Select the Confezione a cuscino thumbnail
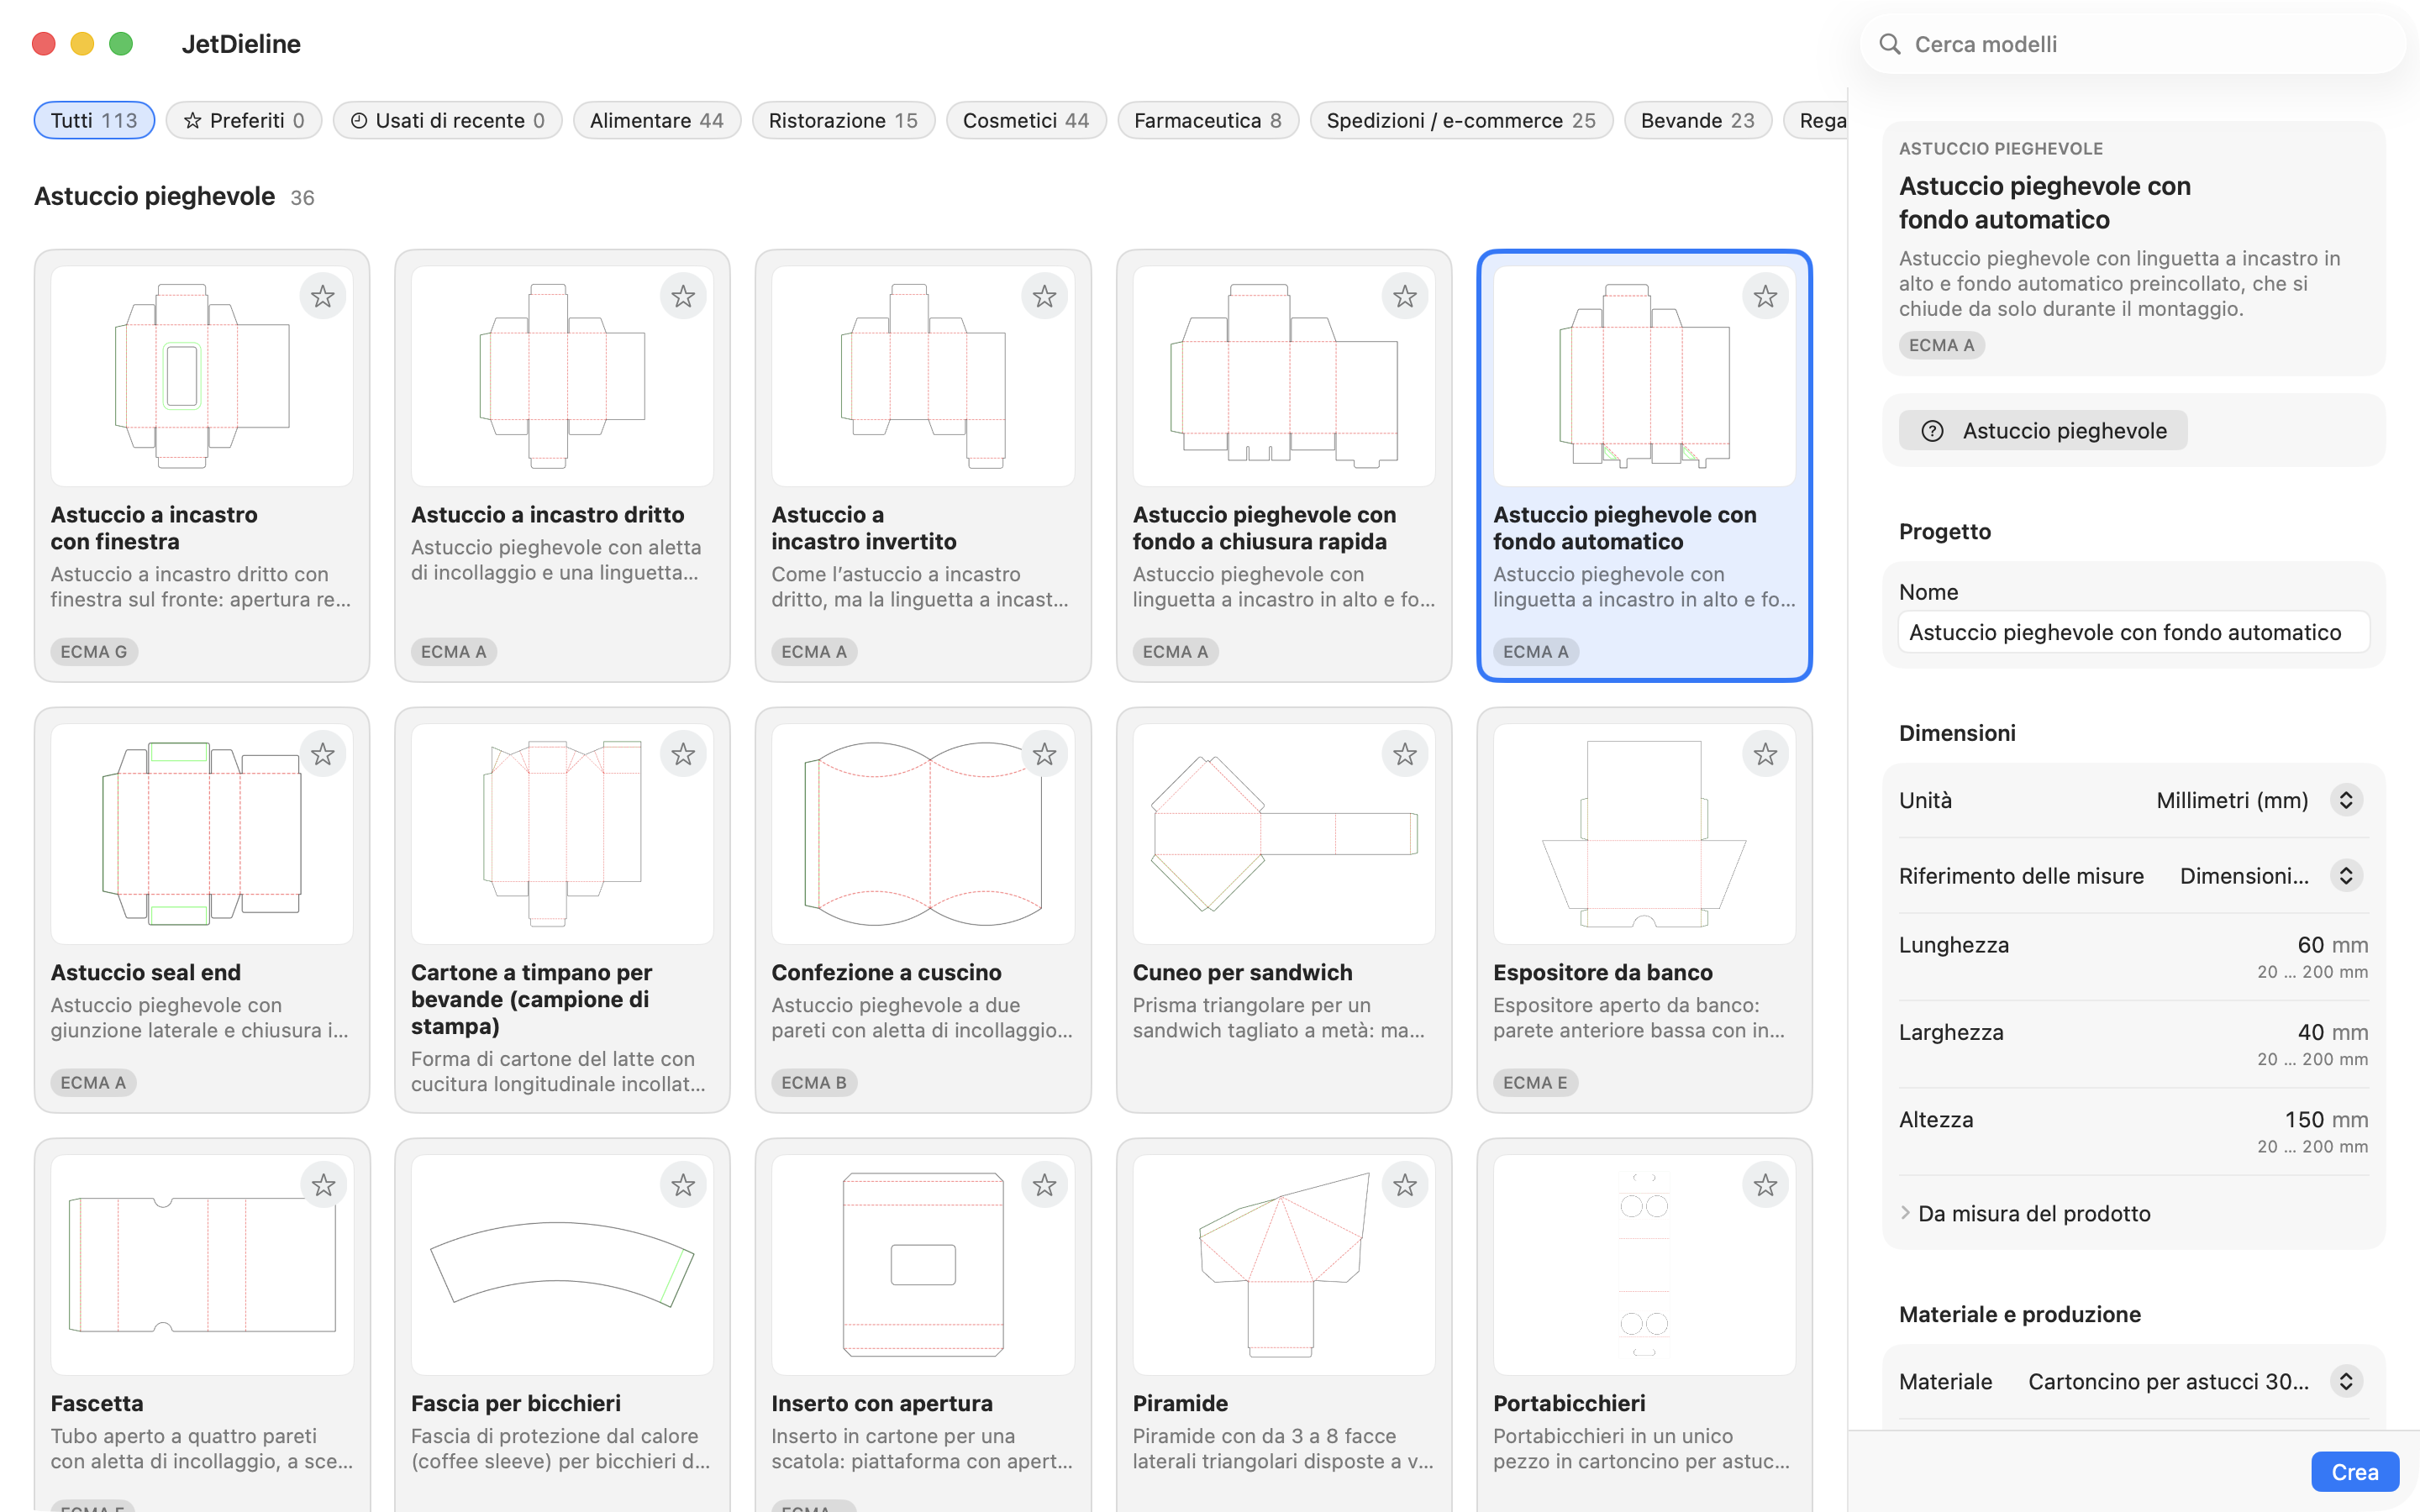Screen dimensions: 2420x1512 (x=922, y=834)
